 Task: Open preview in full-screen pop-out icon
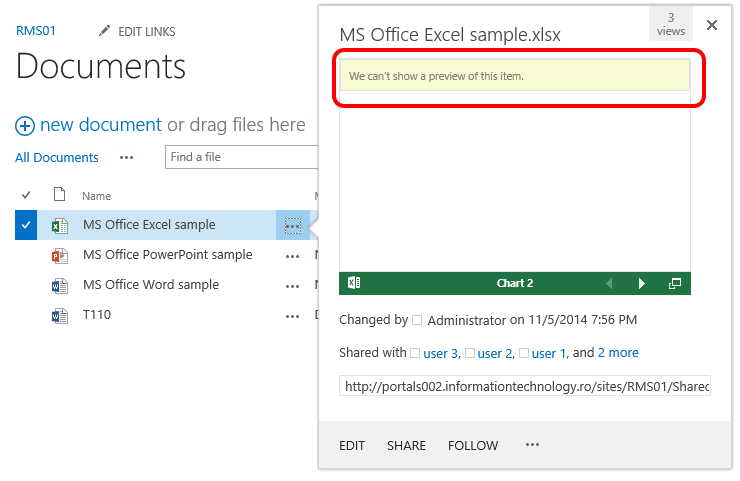(x=675, y=283)
